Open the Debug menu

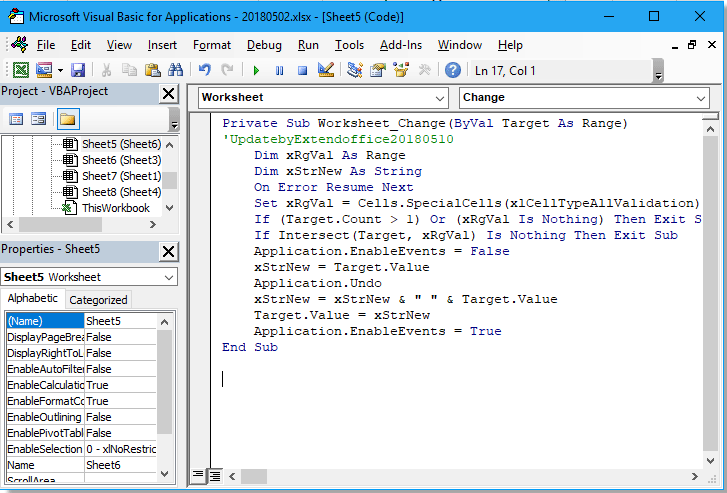pos(264,45)
